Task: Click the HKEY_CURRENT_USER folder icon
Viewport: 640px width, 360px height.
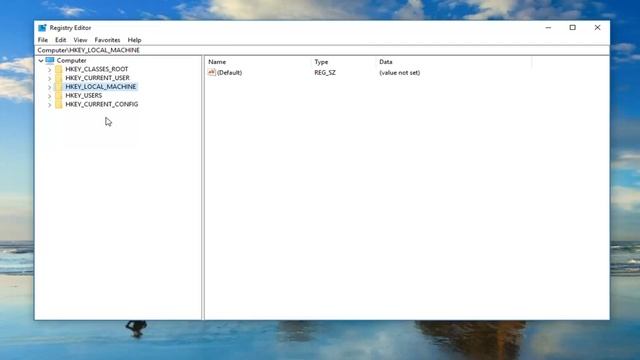Action: point(59,78)
